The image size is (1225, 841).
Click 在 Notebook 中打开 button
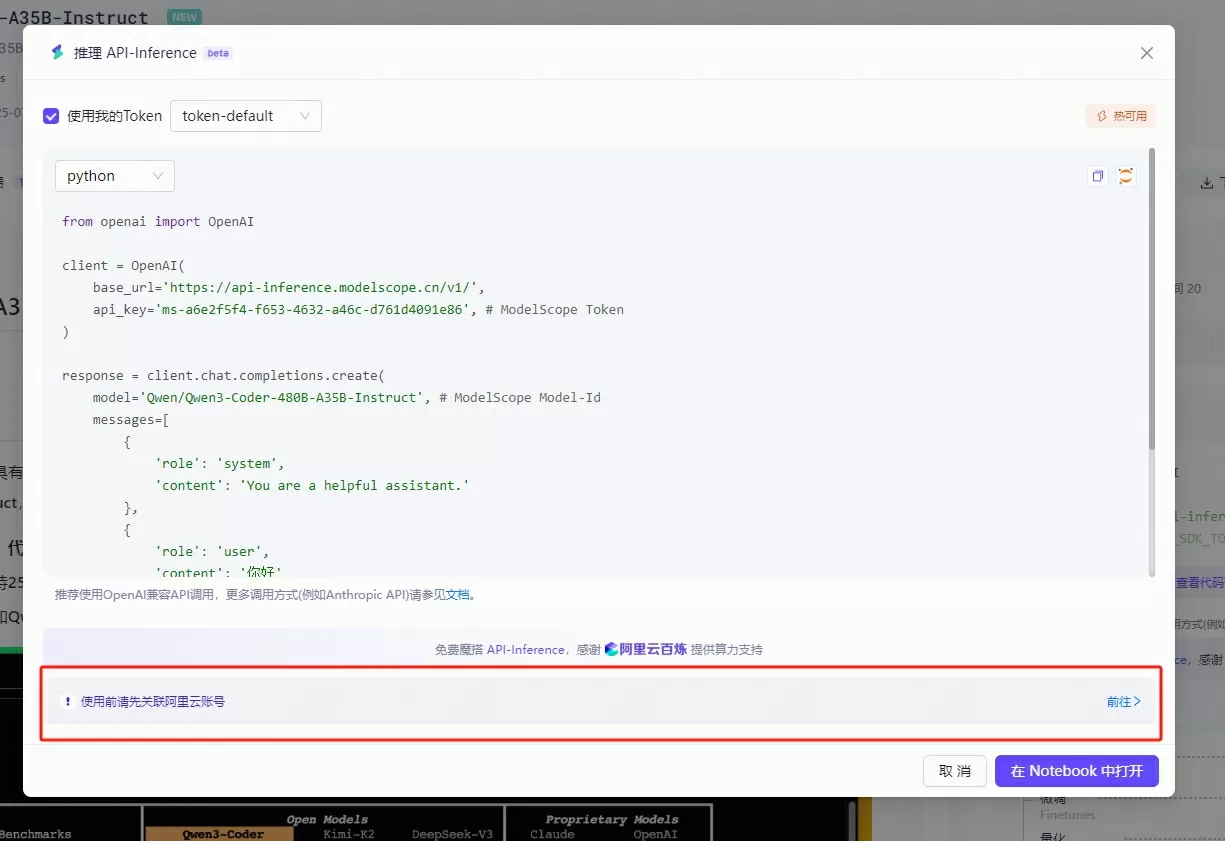[1077, 771]
